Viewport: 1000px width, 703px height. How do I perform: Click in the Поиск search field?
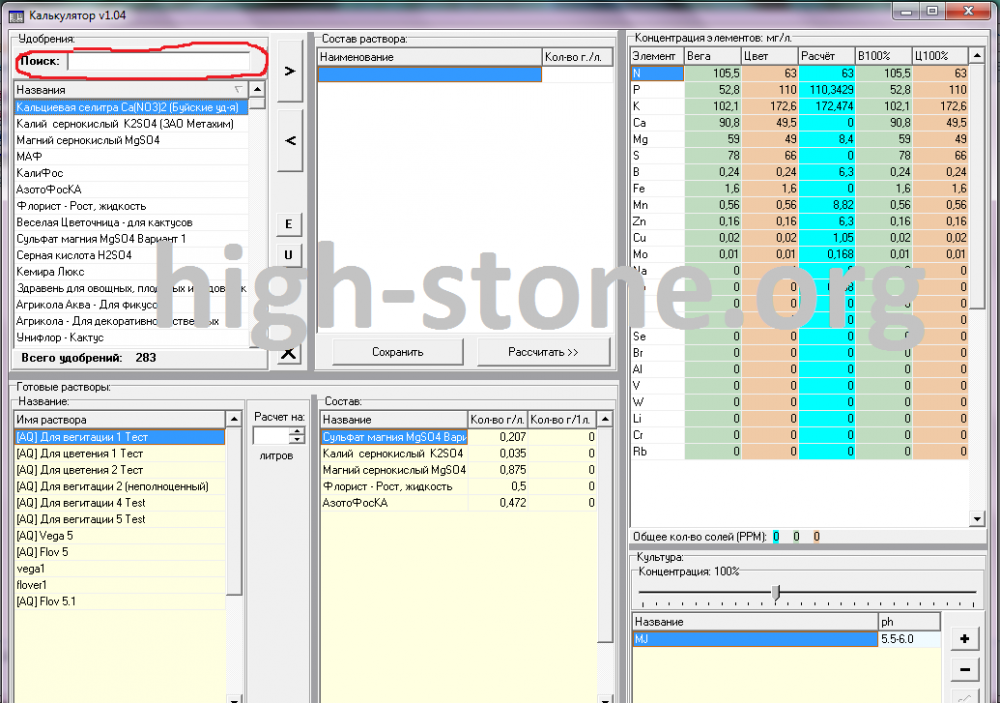click(159, 61)
